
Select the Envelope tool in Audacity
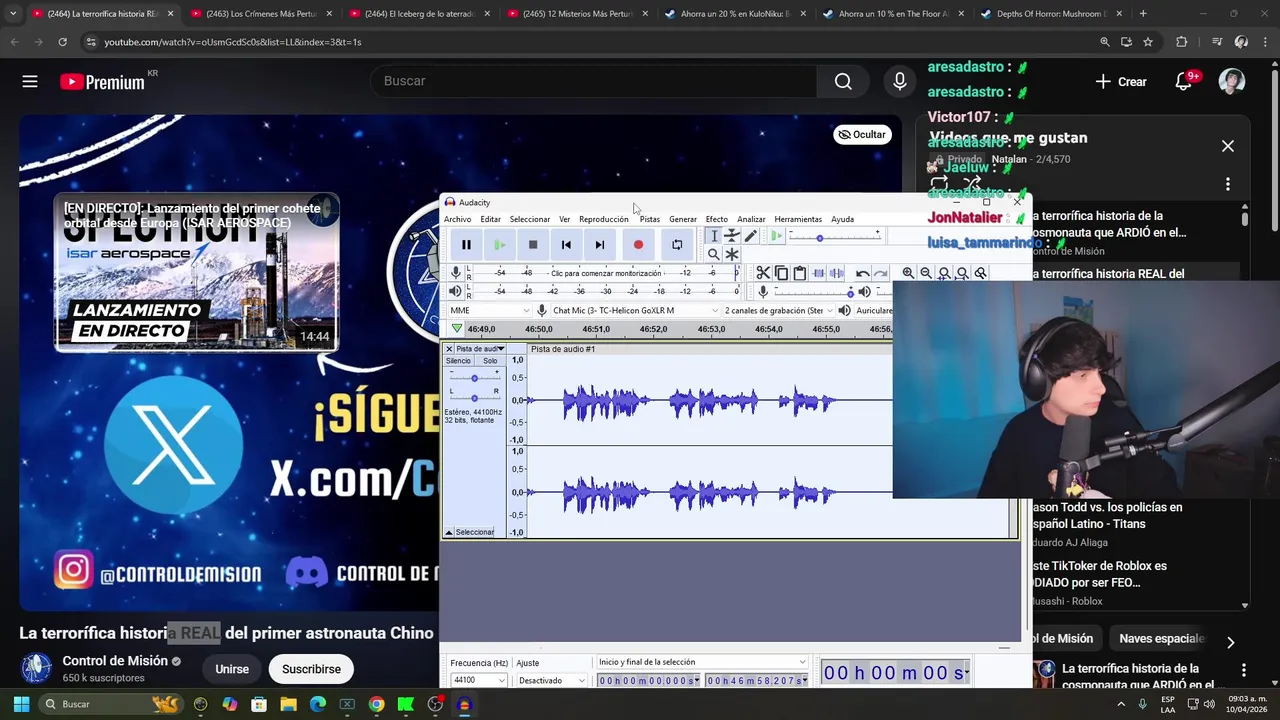pos(732,236)
